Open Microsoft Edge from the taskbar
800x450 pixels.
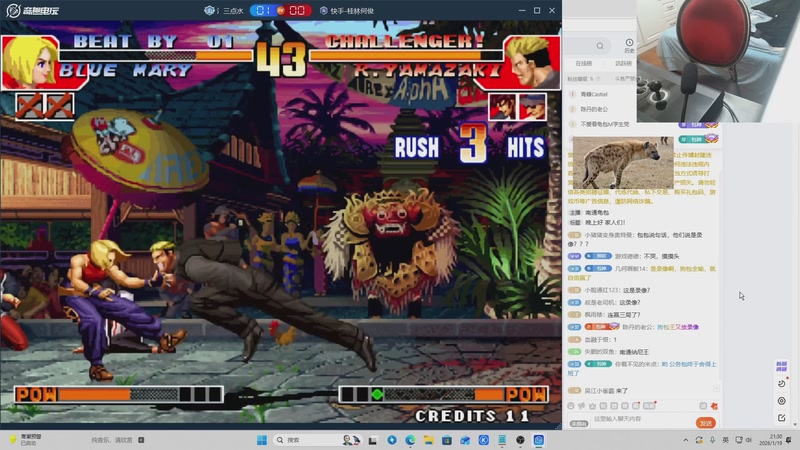(410, 440)
